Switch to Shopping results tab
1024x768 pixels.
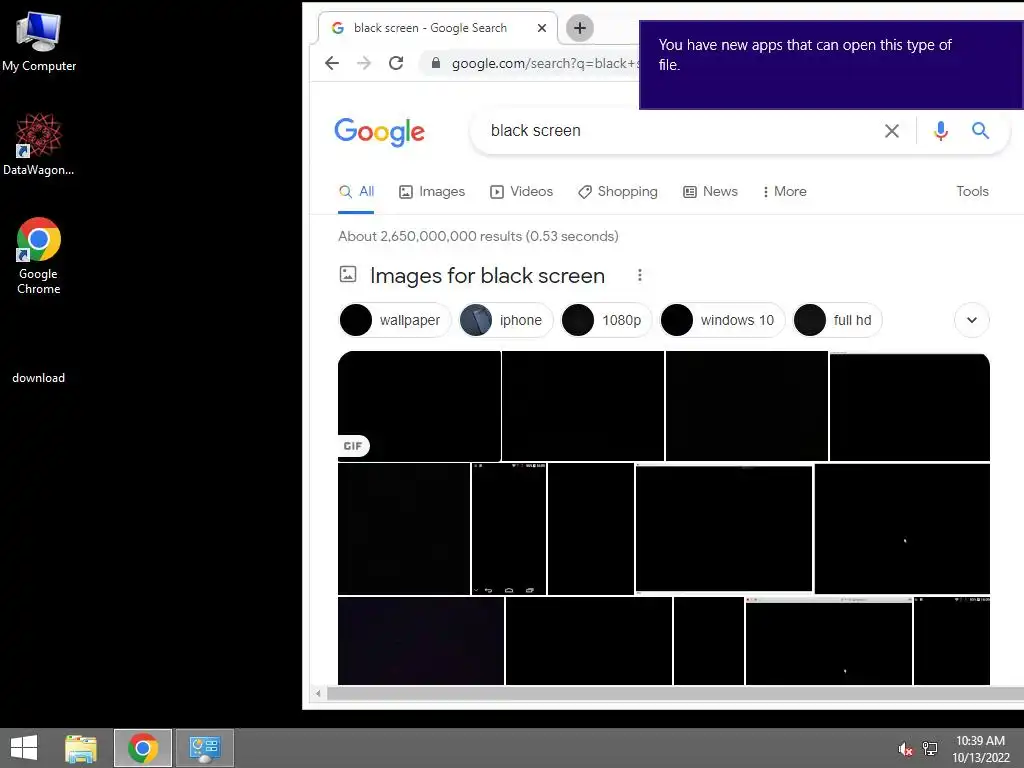[618, 191]
